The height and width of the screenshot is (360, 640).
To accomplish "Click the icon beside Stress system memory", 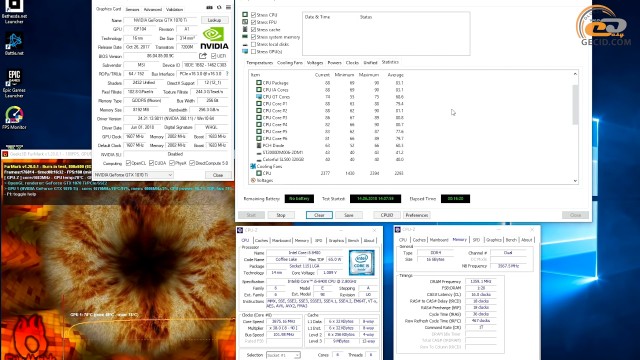I will [245, 37].
